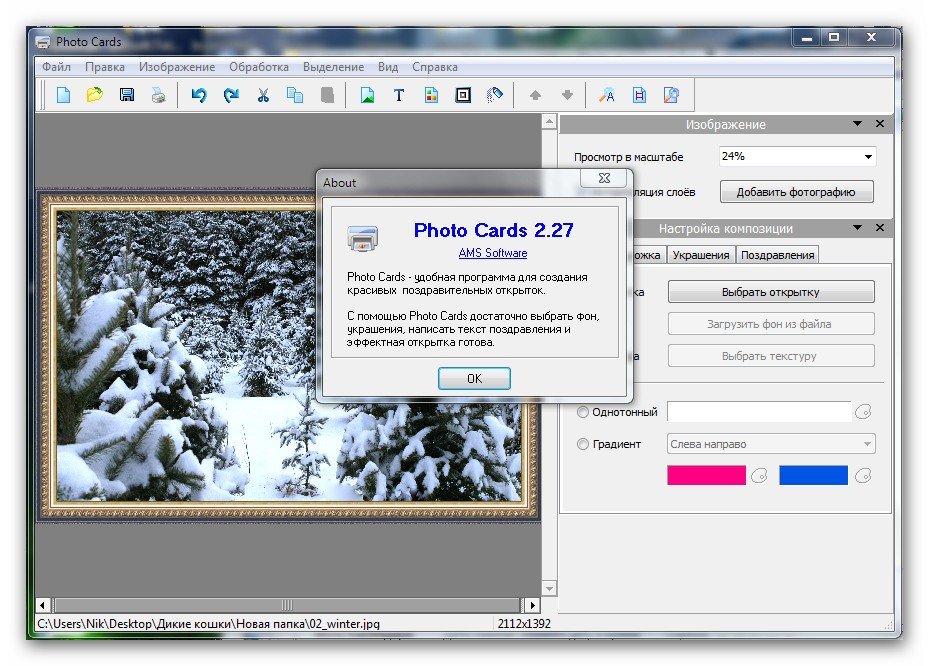Close the Настройка композиции panel
Image resolution: width=929 pixels, height=666 pixels.
pos(880,228)
